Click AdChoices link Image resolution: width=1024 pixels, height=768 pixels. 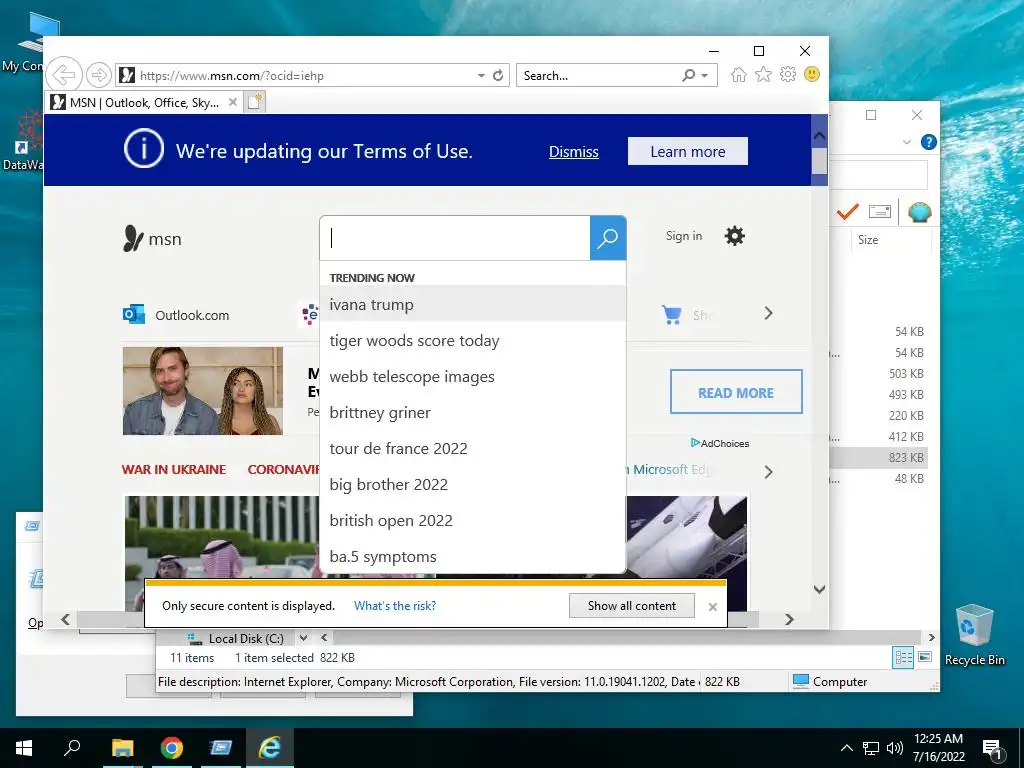(720, 443)
